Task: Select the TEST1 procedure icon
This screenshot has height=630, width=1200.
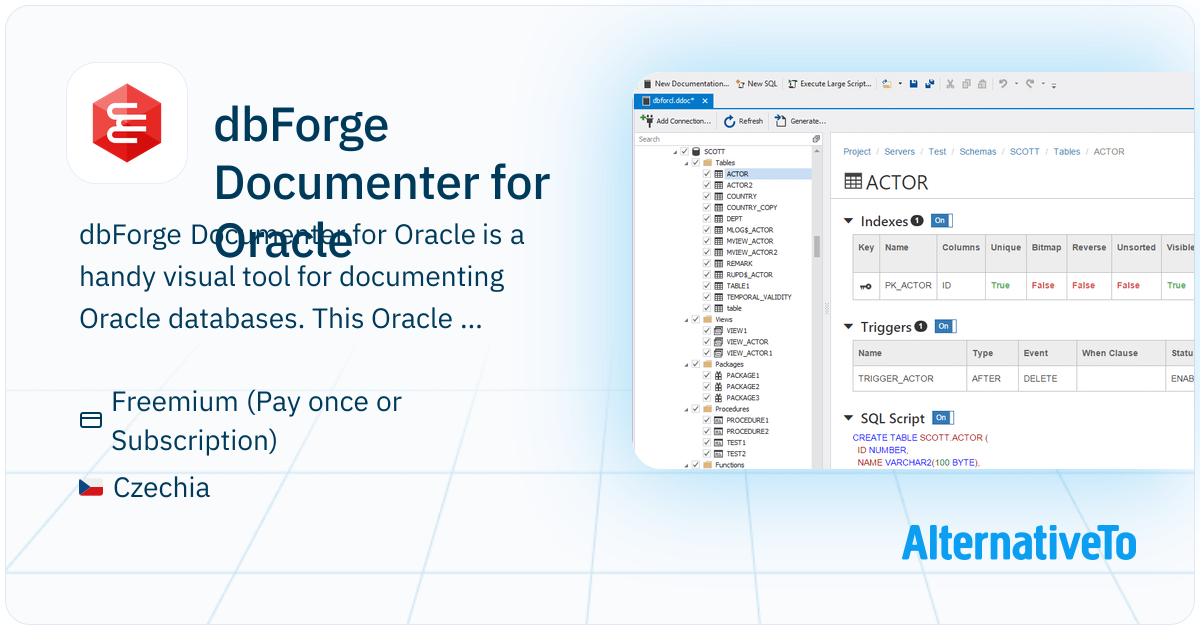Action: [718, 442]
